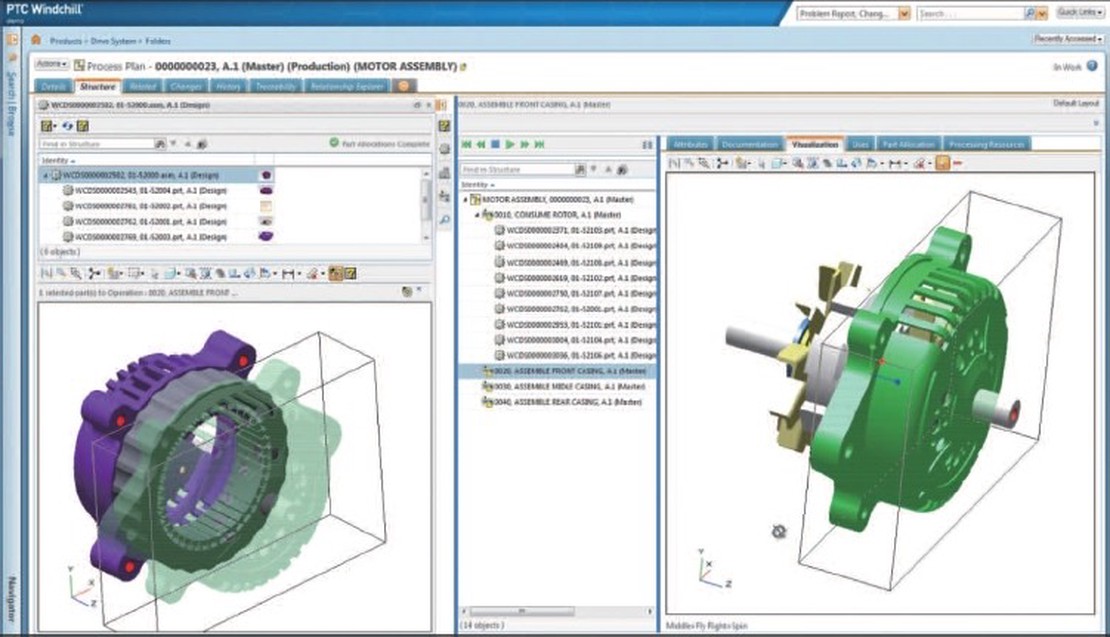Click the Home icon in breadcrumb bar
The image size is (1110, 637).
point(37,41)
